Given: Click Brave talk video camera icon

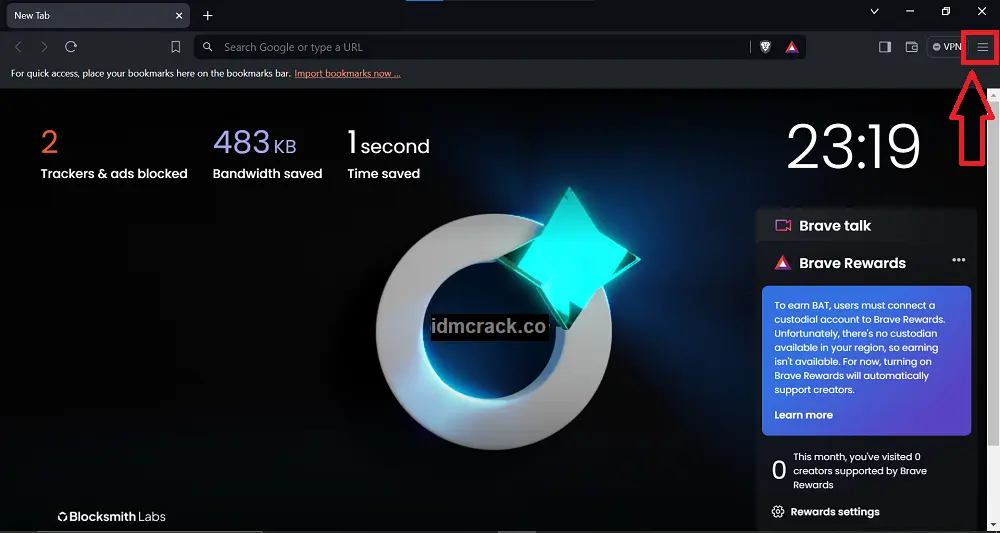Looking at the screenshot, I should click(x=783, y=226).
